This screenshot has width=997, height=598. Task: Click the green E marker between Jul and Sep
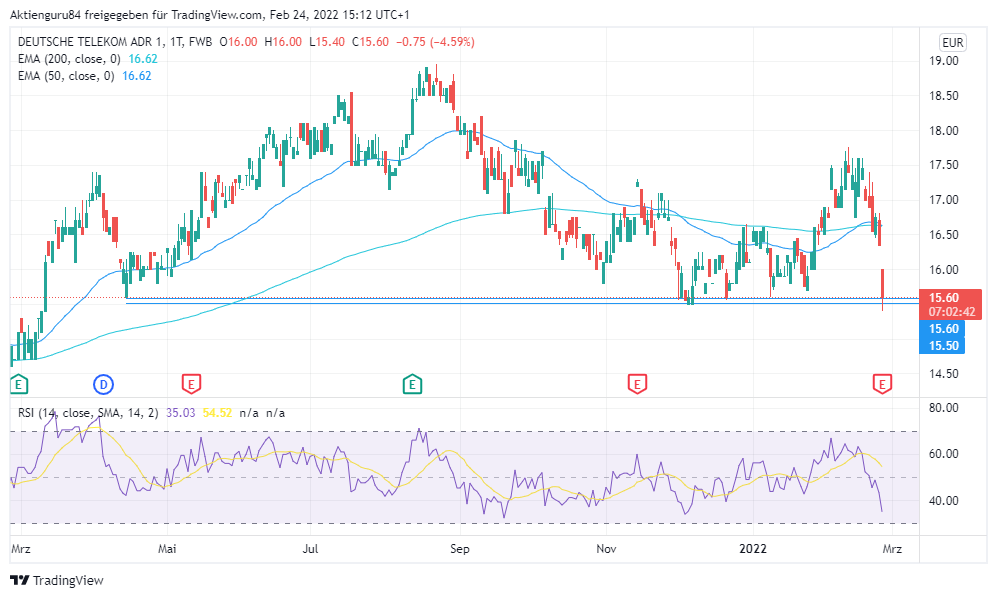coord(413,384)
